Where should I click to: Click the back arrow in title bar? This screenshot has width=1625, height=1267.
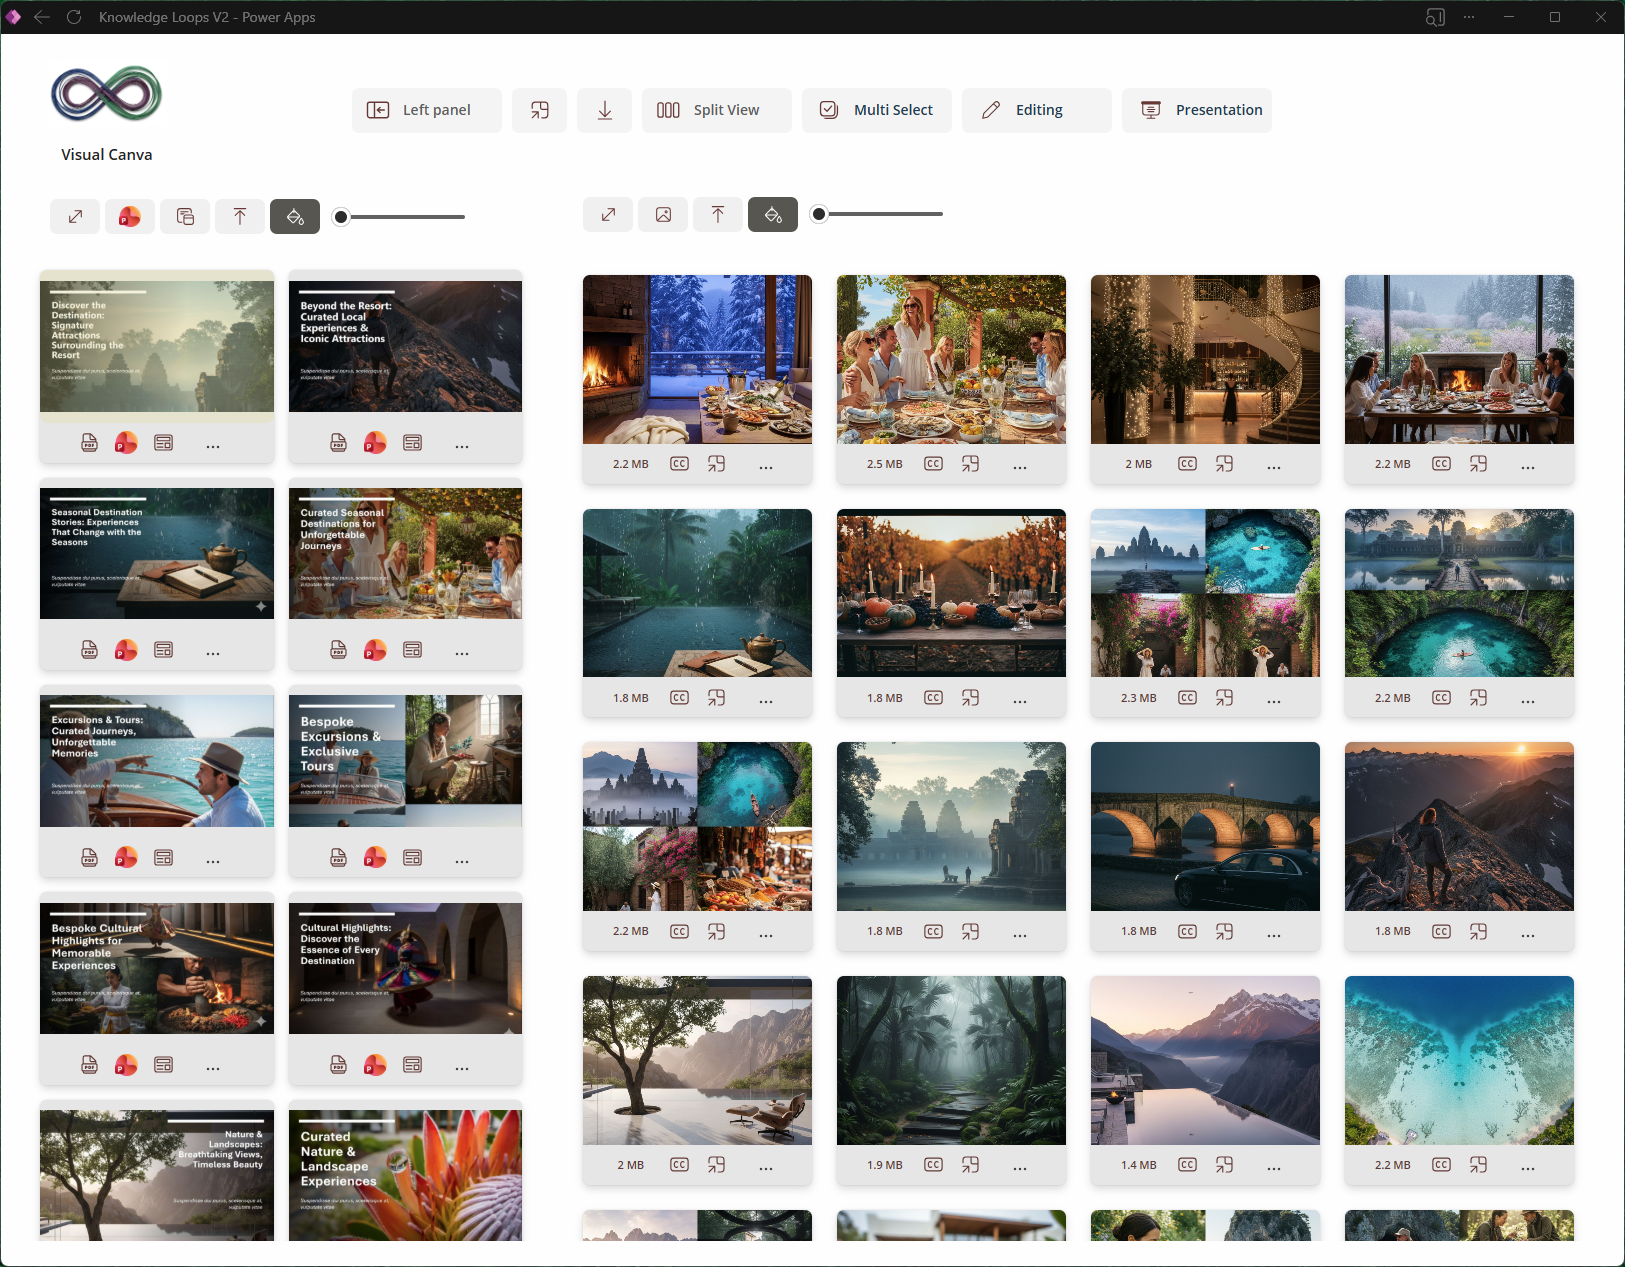pyautogui.click(x=42, y=17)
